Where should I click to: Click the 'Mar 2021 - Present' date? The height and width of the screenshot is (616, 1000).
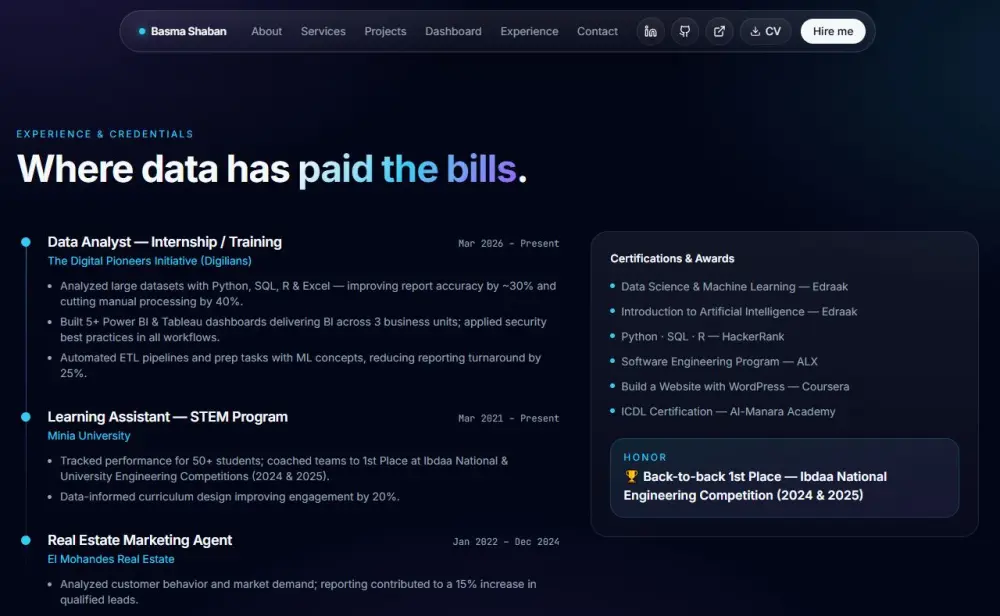pyautogui.click(x=508, y=418)
